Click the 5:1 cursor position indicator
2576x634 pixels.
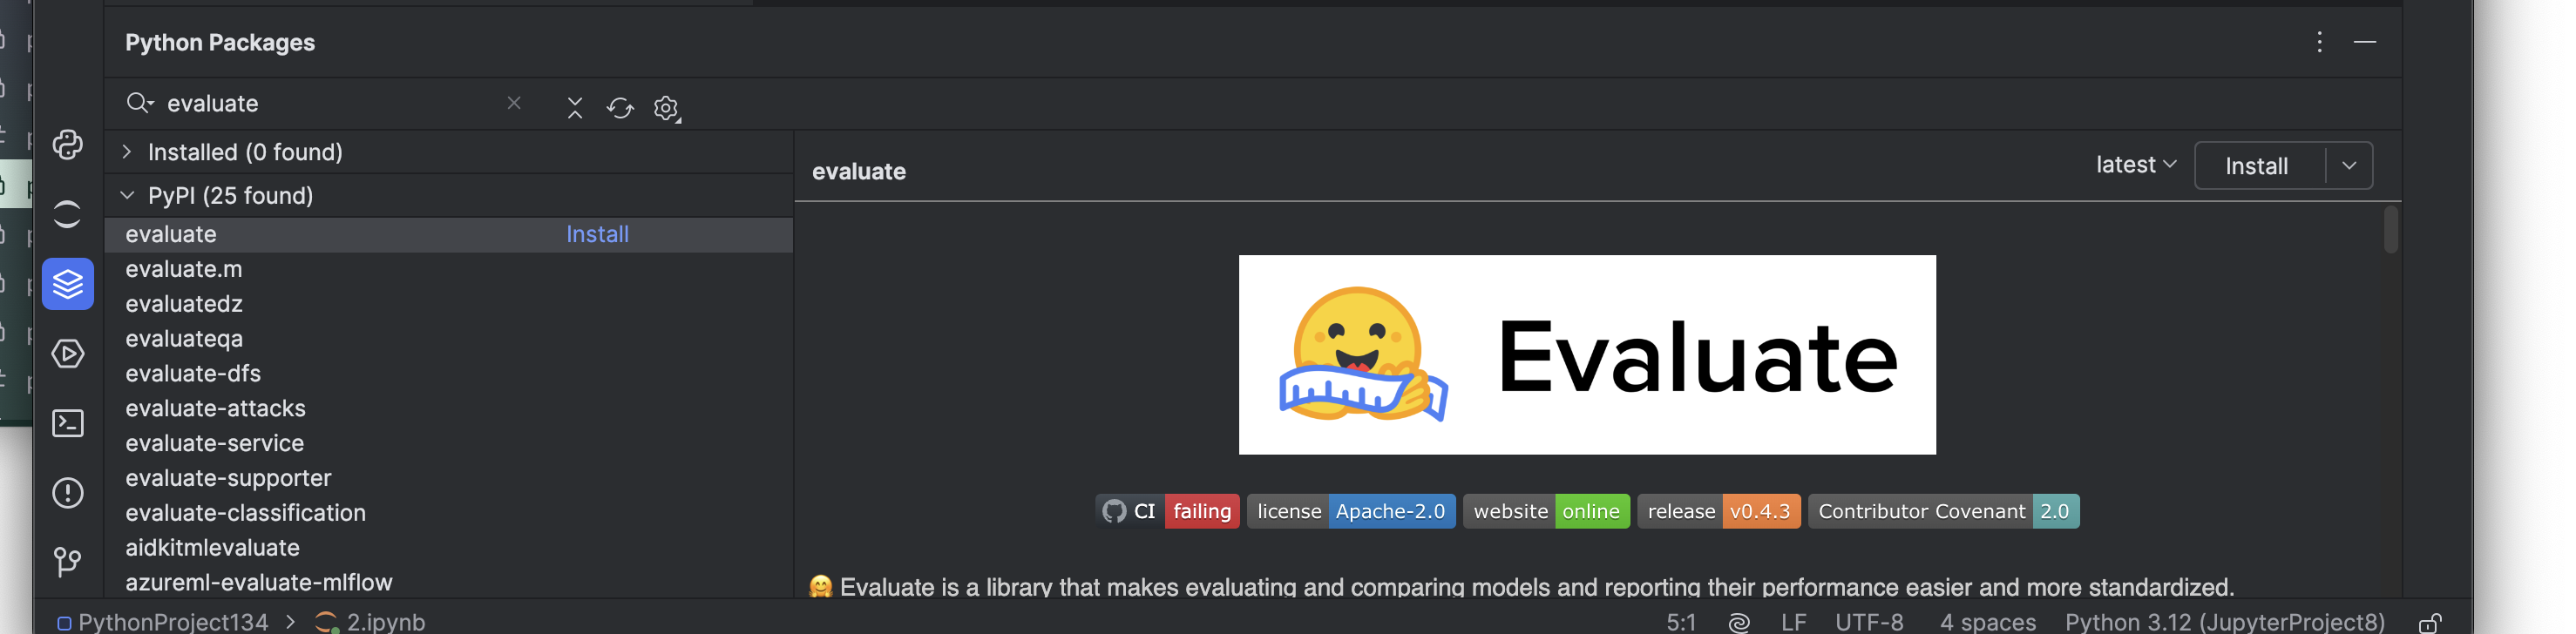[x=1681, y=622]
